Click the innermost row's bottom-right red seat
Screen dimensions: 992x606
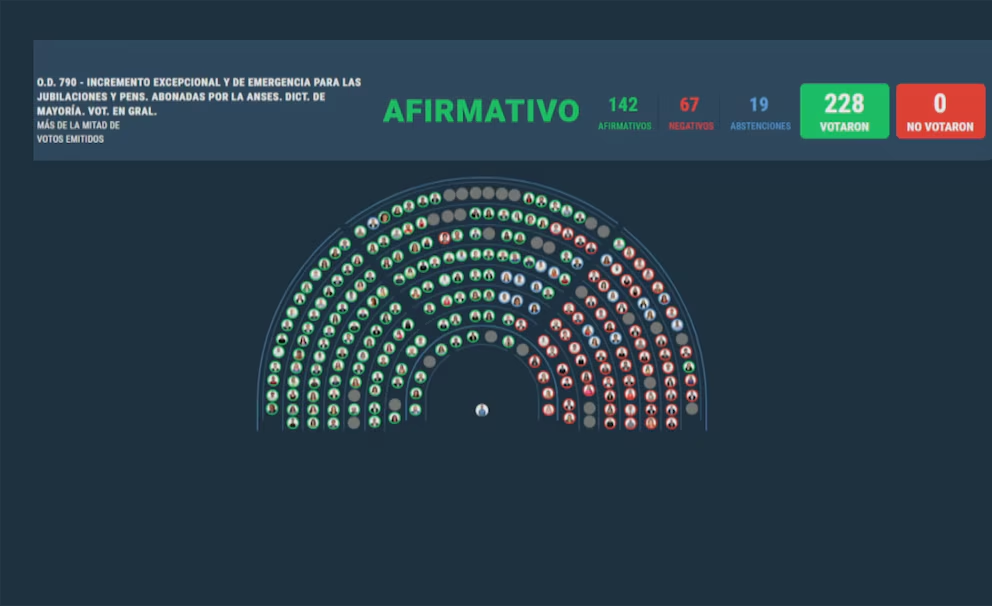click(x=548, y=409)
